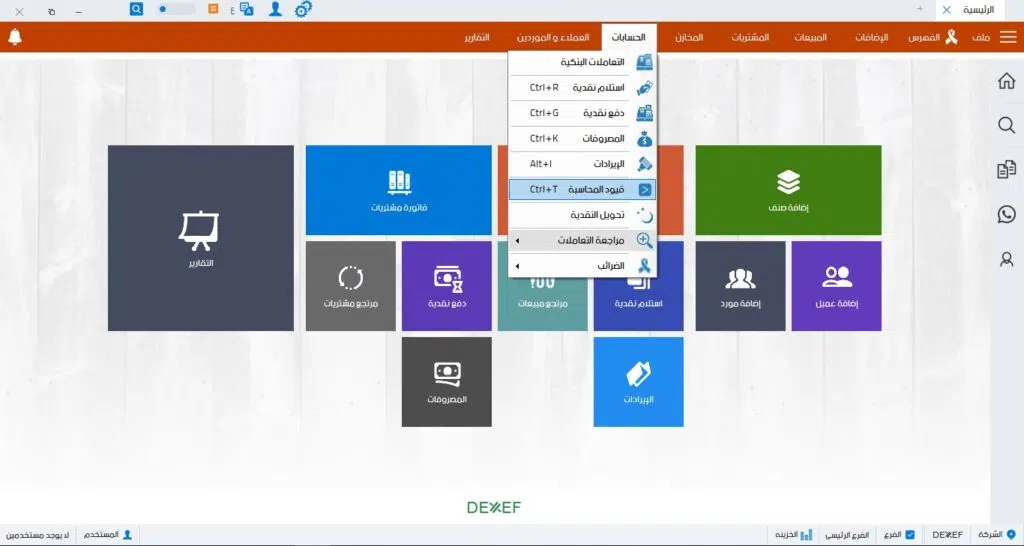Click the التقارير large tile
The width and height of the screenshot is (1024, 546).
coord(200,238)
